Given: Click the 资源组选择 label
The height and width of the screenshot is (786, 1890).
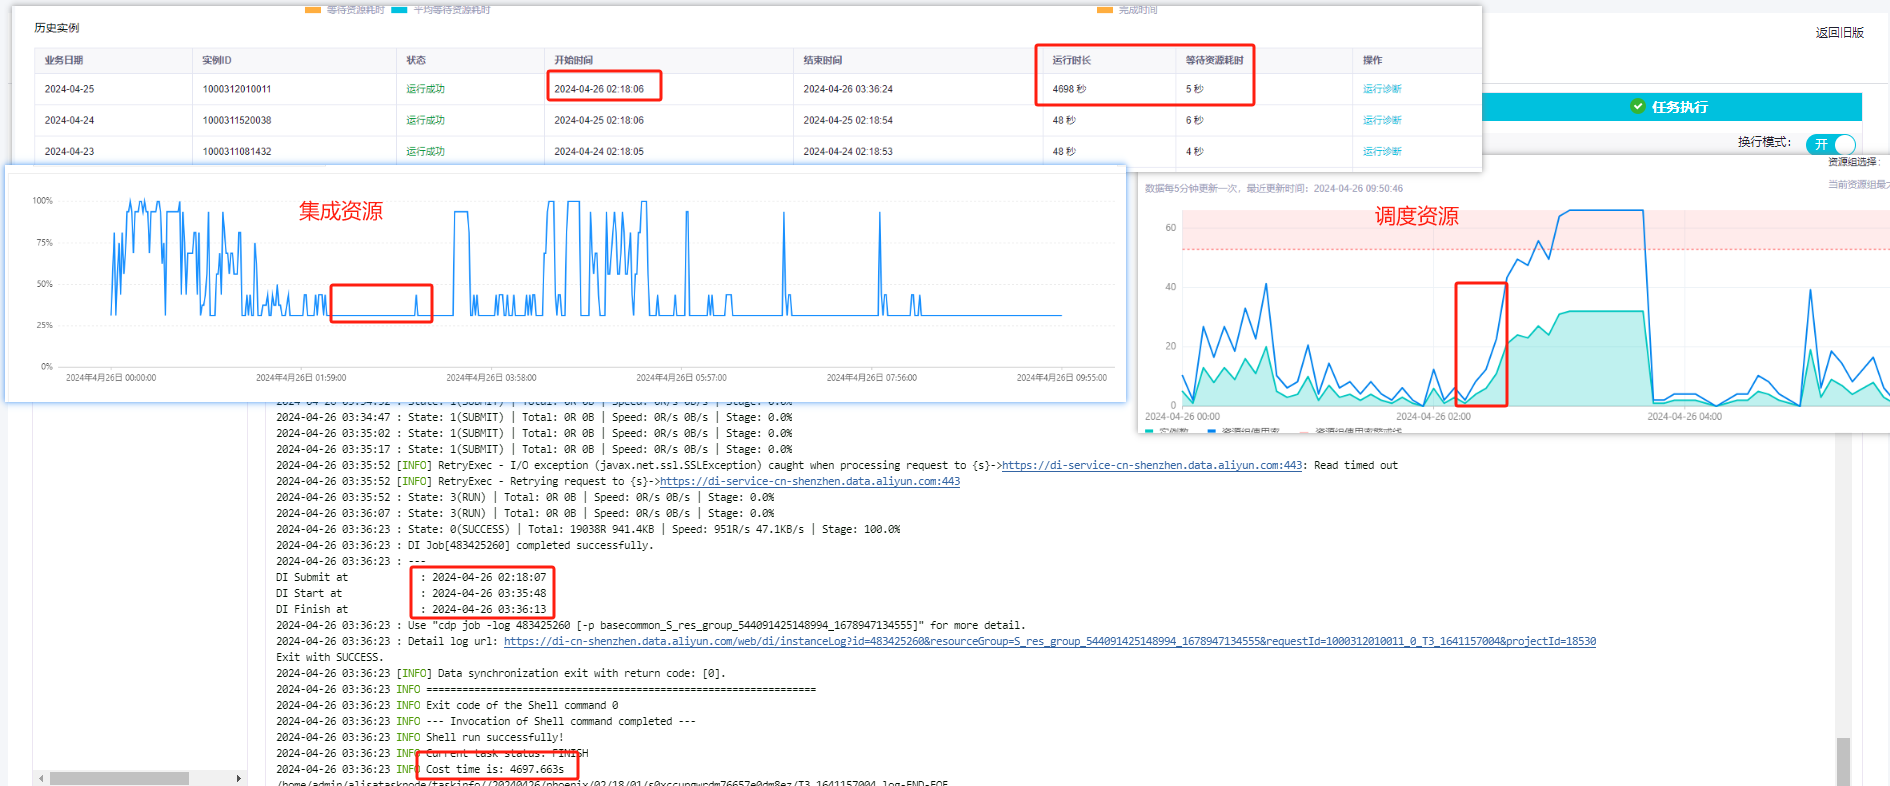Looking at the screenshot, I should point(1854,162).
